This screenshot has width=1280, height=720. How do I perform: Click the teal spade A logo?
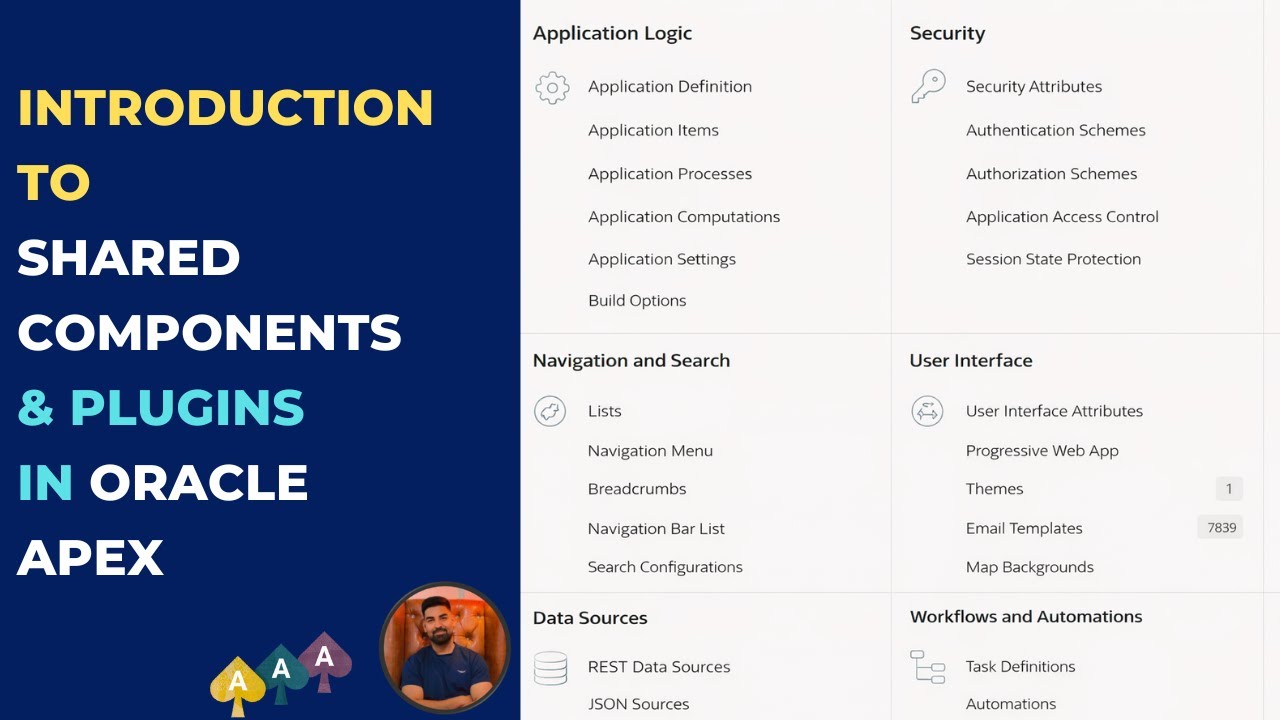tap(281, 674)
